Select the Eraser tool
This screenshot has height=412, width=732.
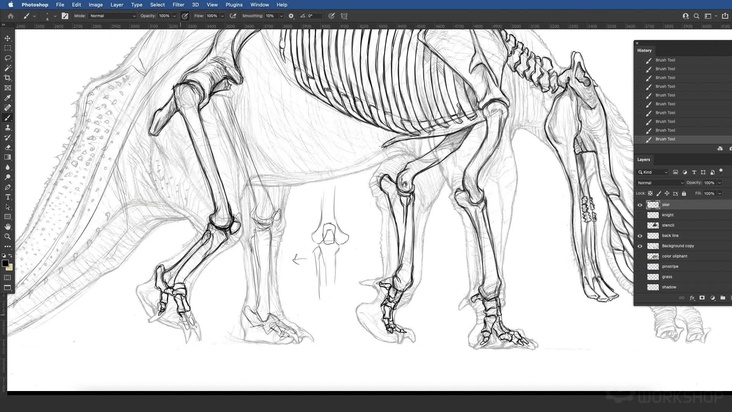[7, 147]
